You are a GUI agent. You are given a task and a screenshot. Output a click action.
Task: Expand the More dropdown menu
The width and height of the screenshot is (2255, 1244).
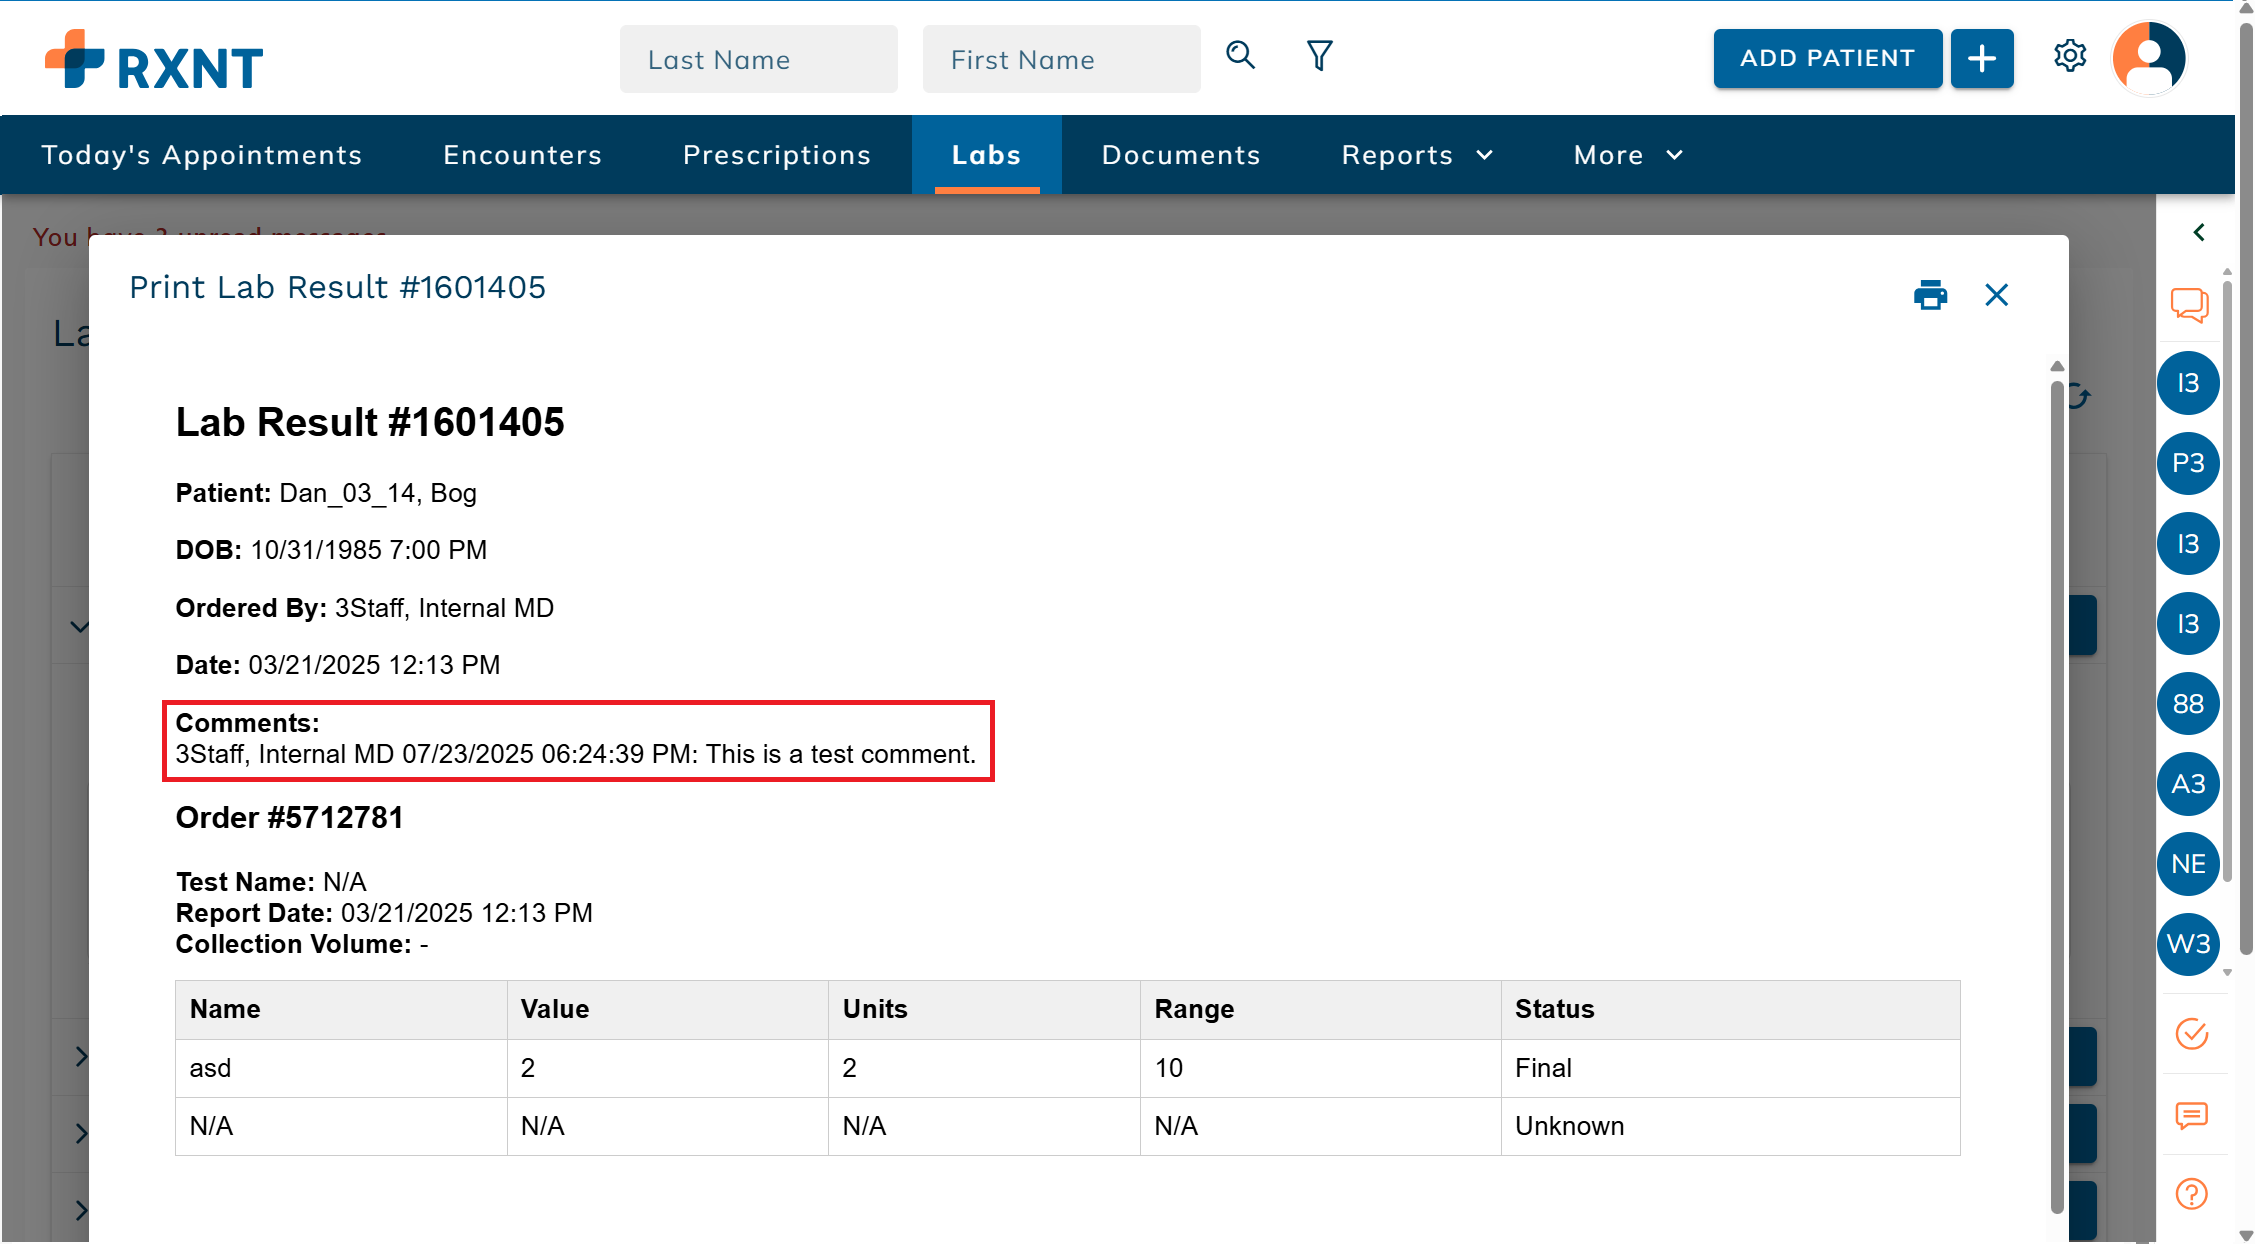1628,155
